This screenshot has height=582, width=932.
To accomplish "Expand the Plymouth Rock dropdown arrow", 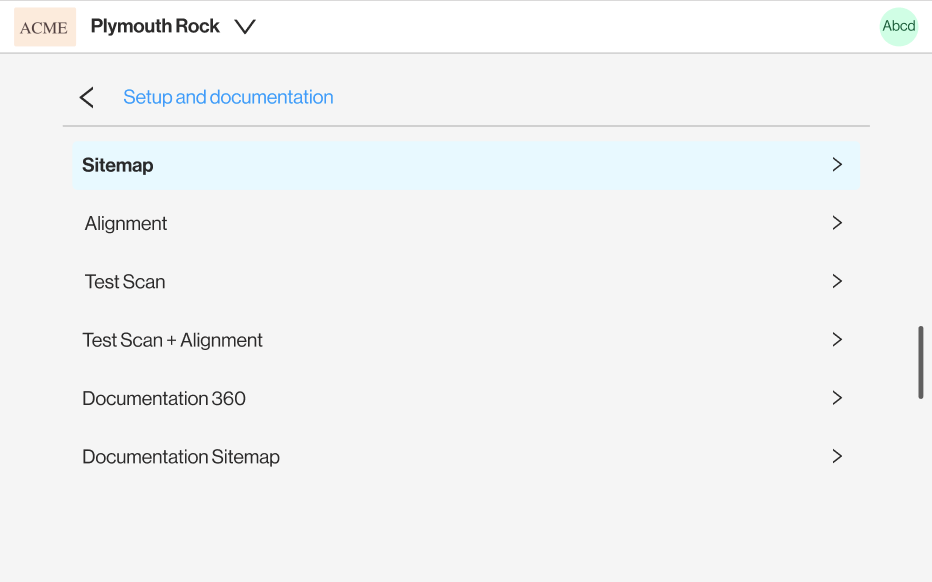I will point(245,27).
